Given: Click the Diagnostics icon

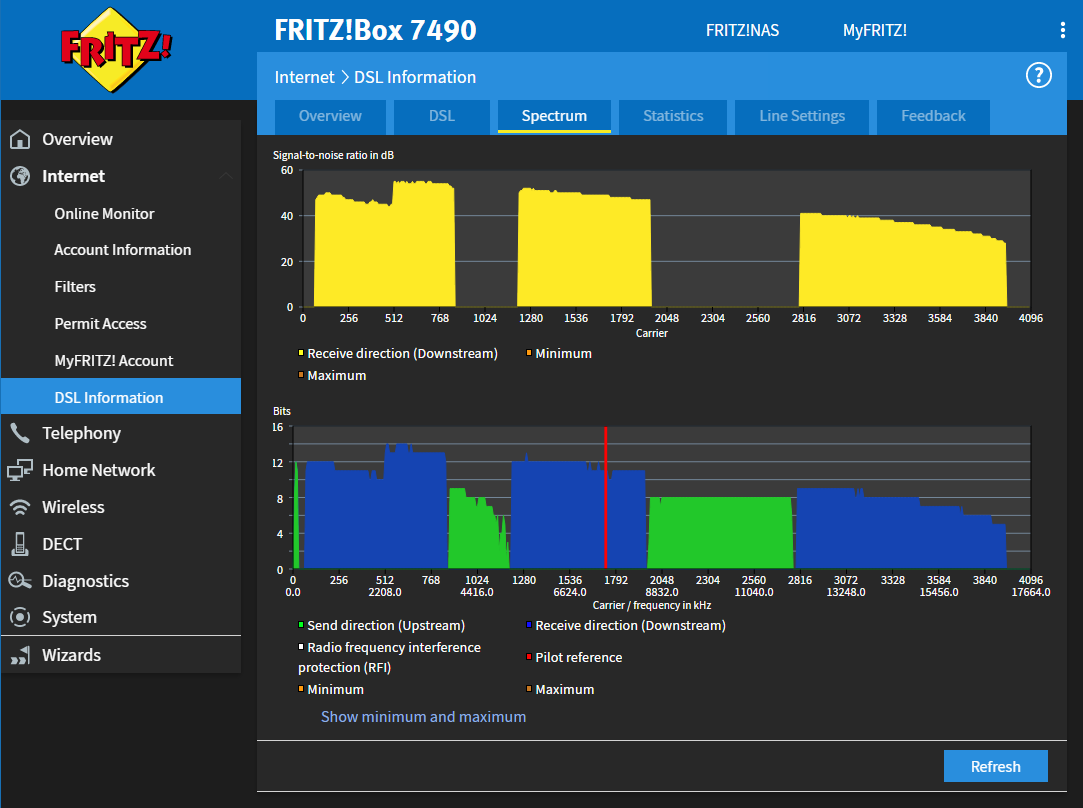Looking at the screenshot, I should click(x=20, y=581).
